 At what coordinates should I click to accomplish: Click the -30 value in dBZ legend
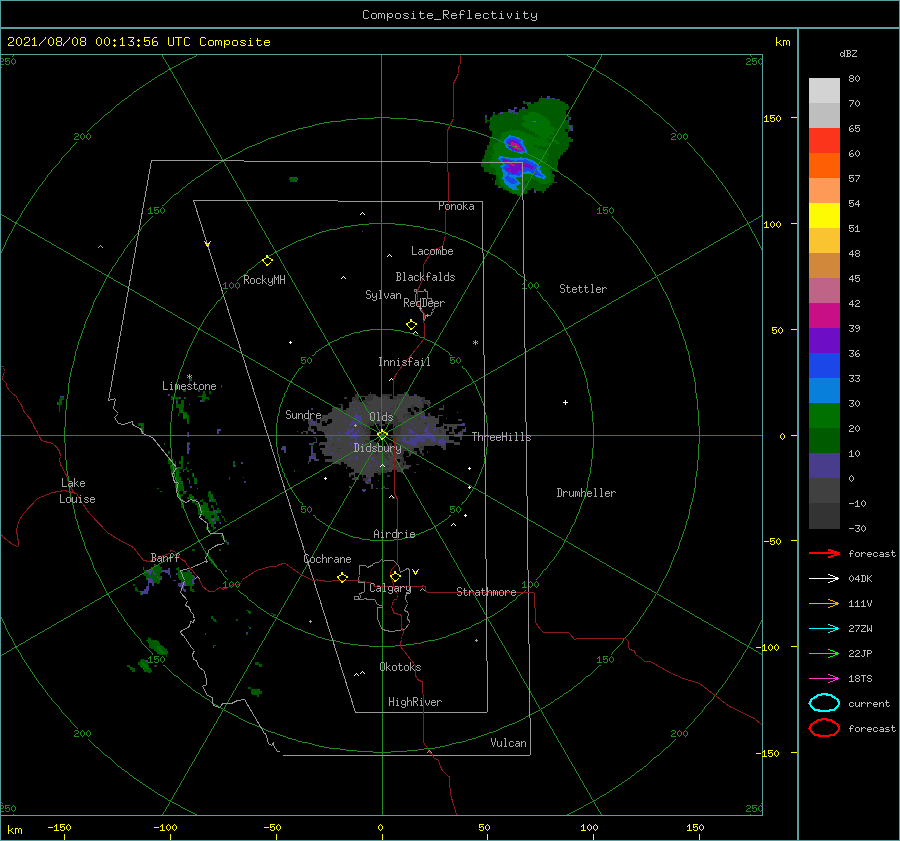click(858, 529)
